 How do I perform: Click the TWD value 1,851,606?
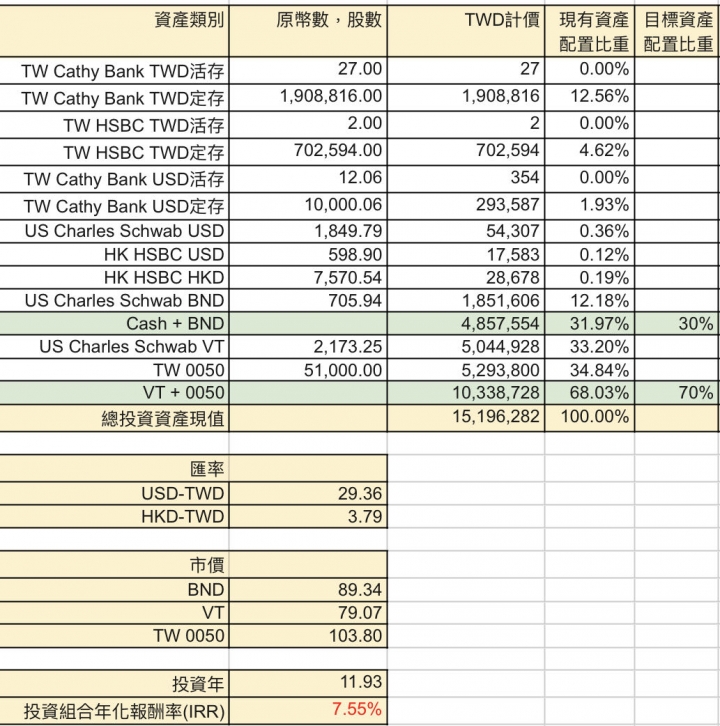(x=466, y=300)
